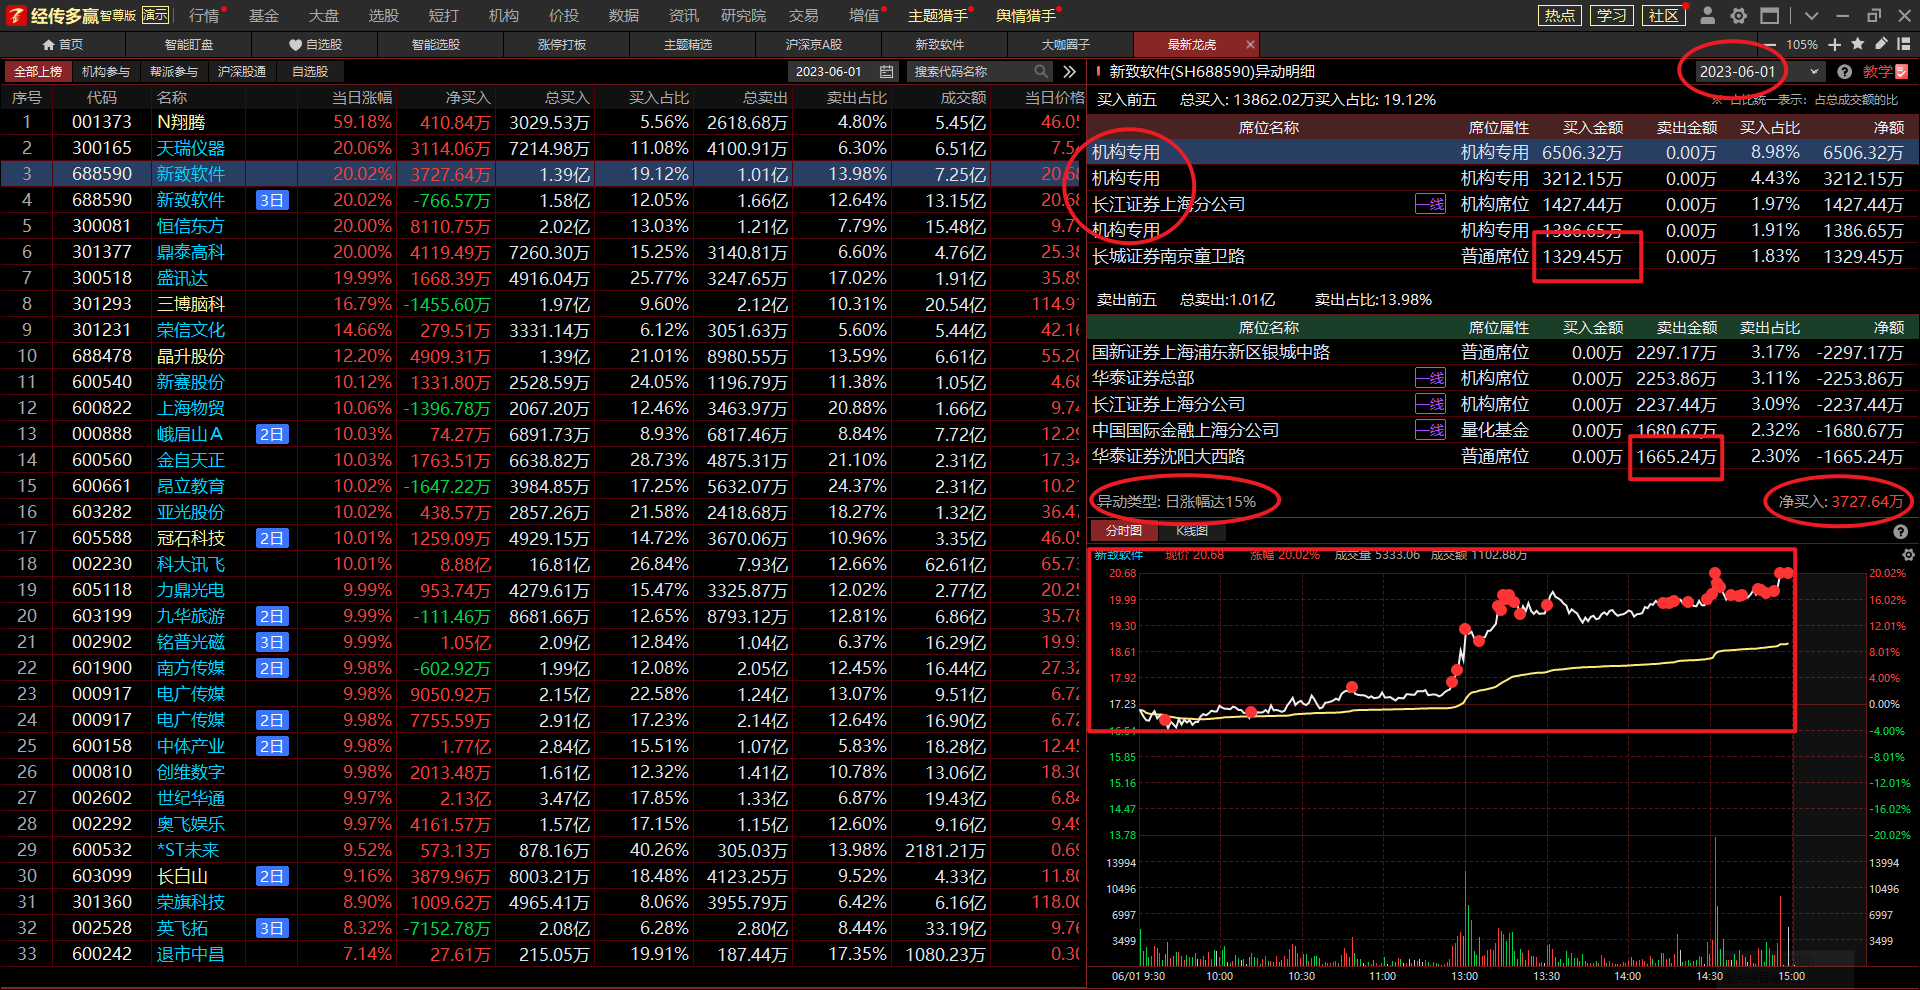Open chart settings gear icon

[x=1908, y=555]
